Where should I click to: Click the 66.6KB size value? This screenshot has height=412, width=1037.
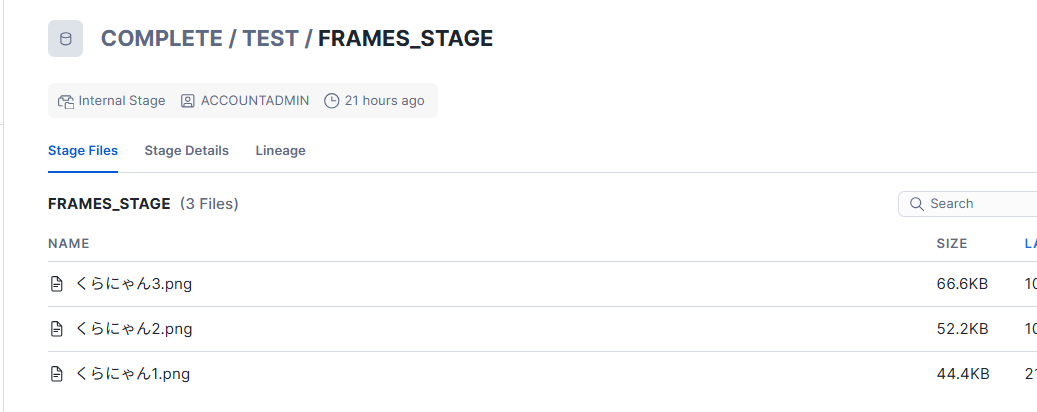[962, 284]
